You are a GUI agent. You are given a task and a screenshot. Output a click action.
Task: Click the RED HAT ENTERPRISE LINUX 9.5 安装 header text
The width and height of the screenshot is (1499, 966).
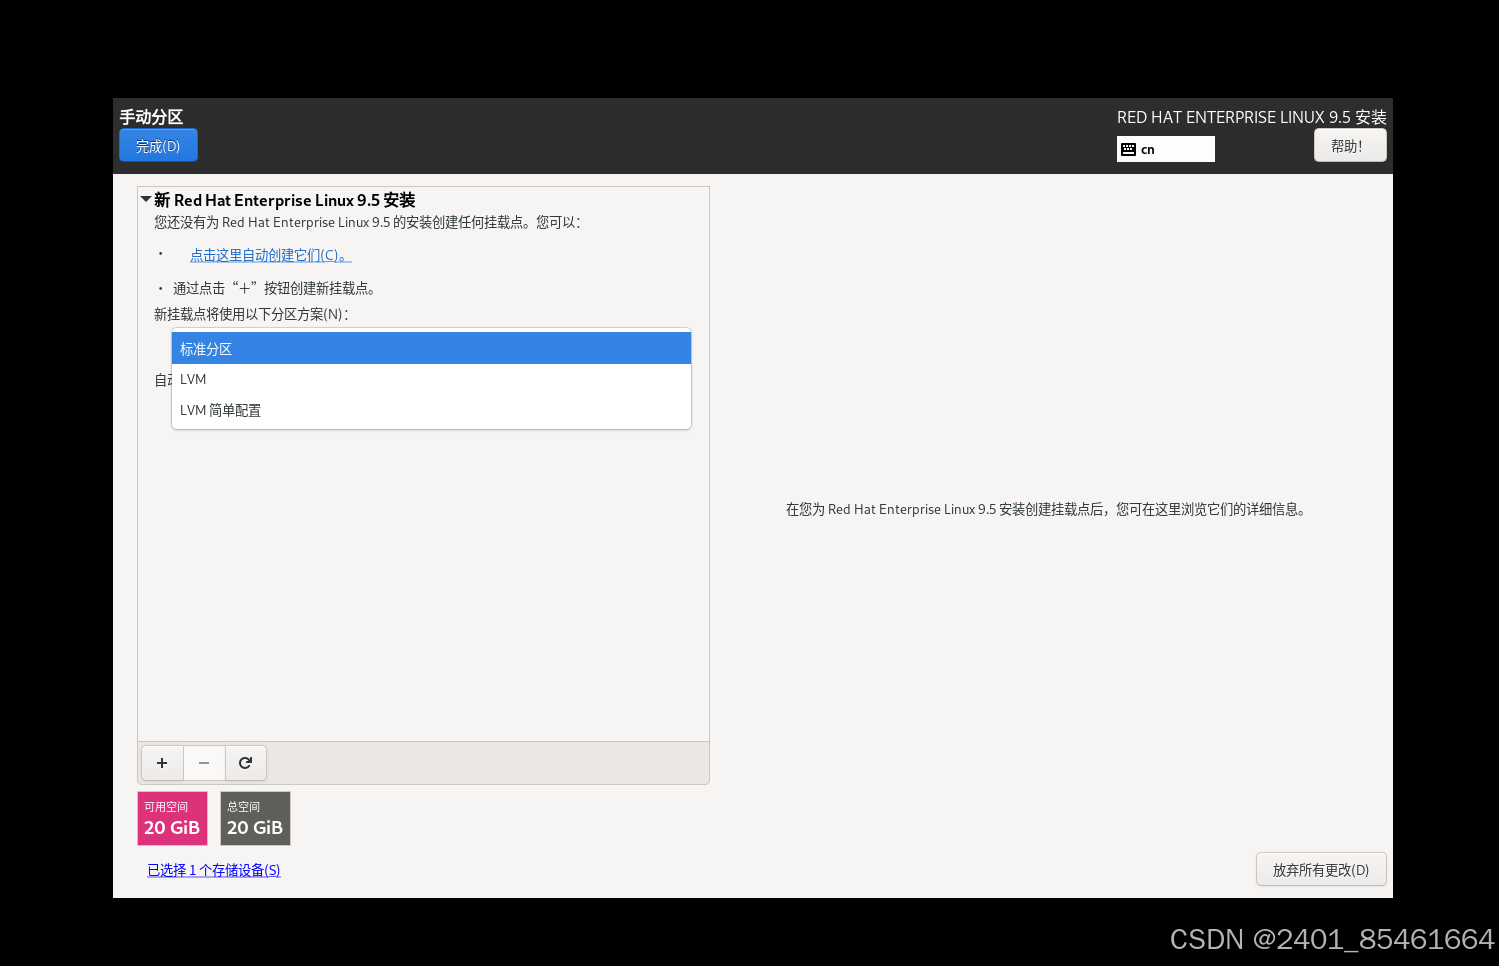click(1252, 117)
